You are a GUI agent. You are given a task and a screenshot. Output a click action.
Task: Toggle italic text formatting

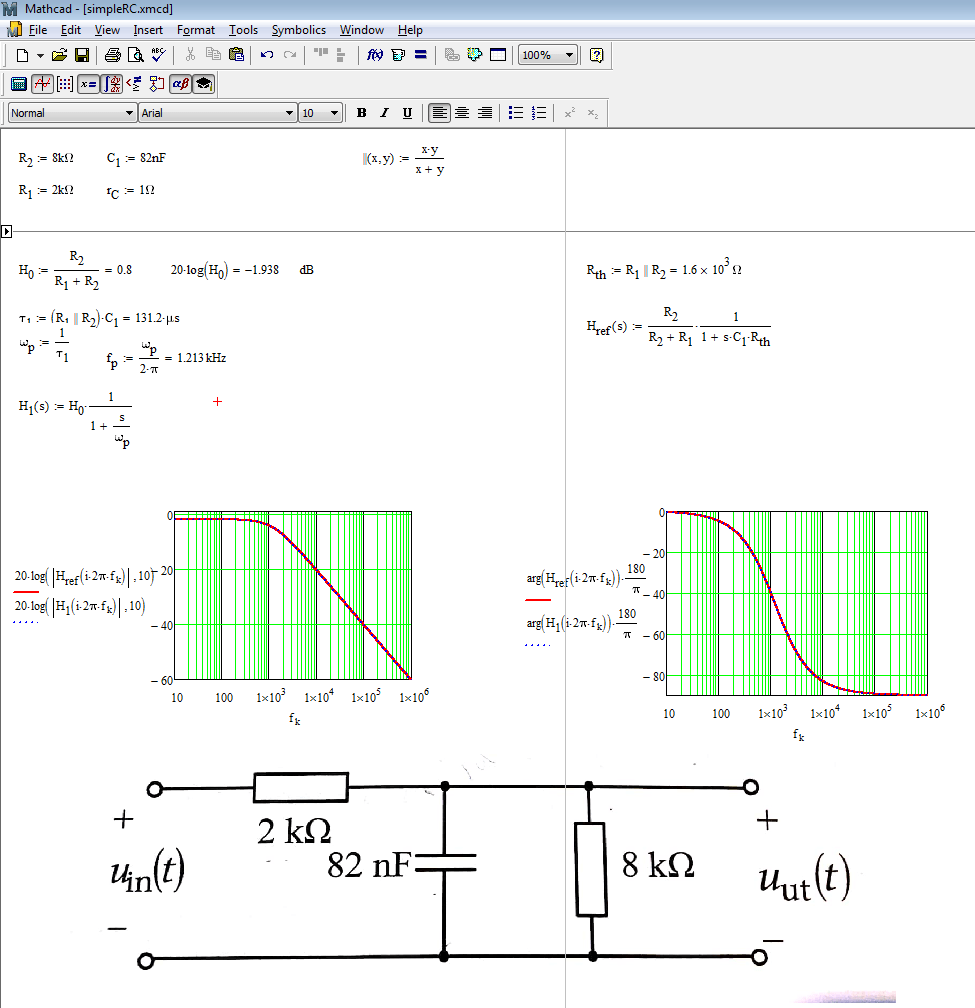coord(384,112)
